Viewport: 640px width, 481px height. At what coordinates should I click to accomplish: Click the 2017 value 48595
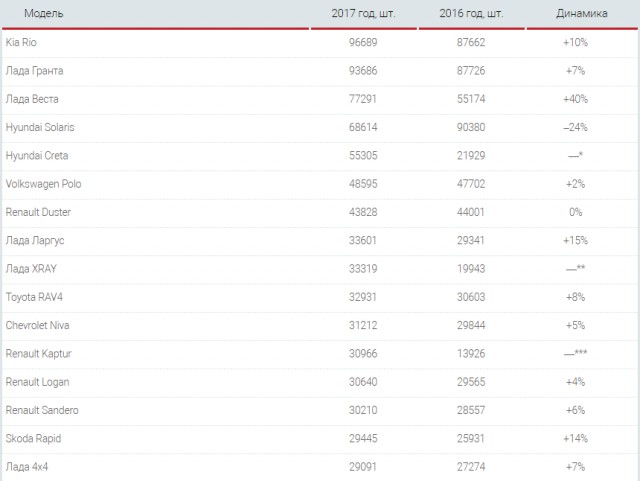tap(363, 184)
